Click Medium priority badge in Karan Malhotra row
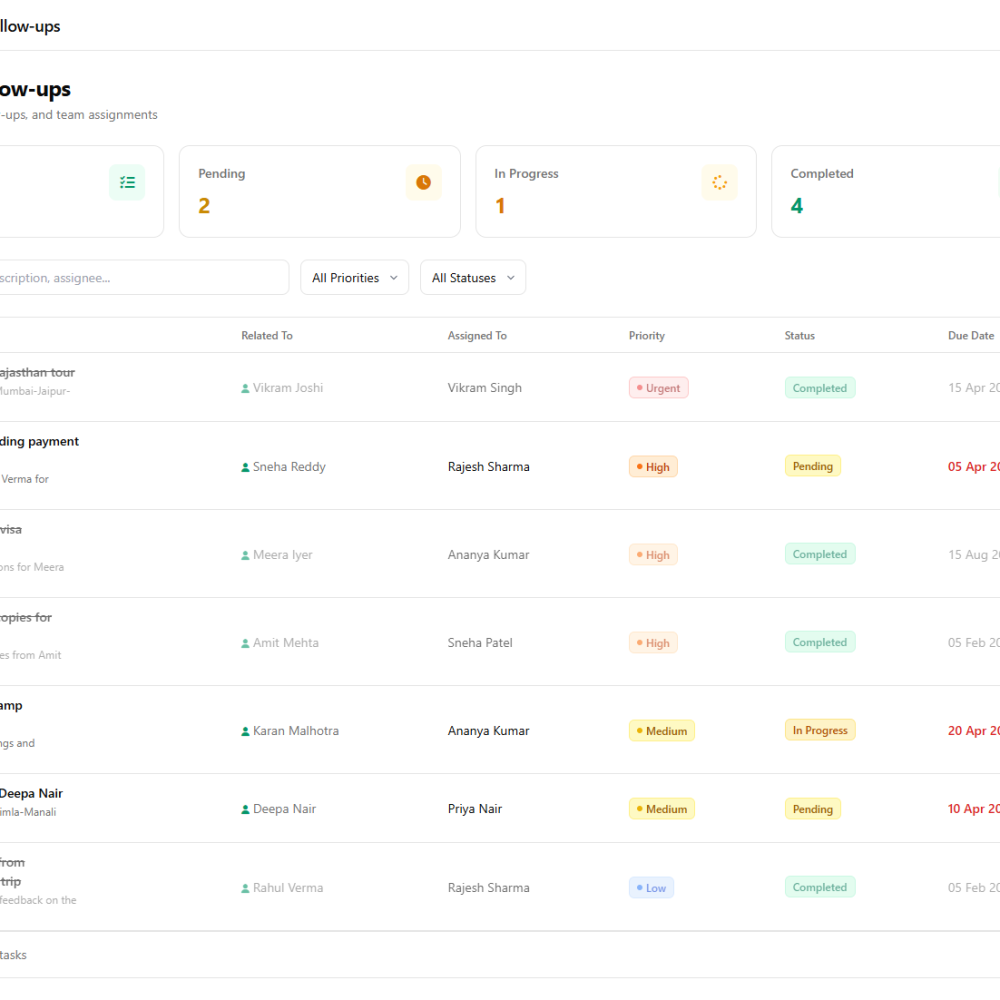The image size is (1000, 1000). [x=662, y=731]
